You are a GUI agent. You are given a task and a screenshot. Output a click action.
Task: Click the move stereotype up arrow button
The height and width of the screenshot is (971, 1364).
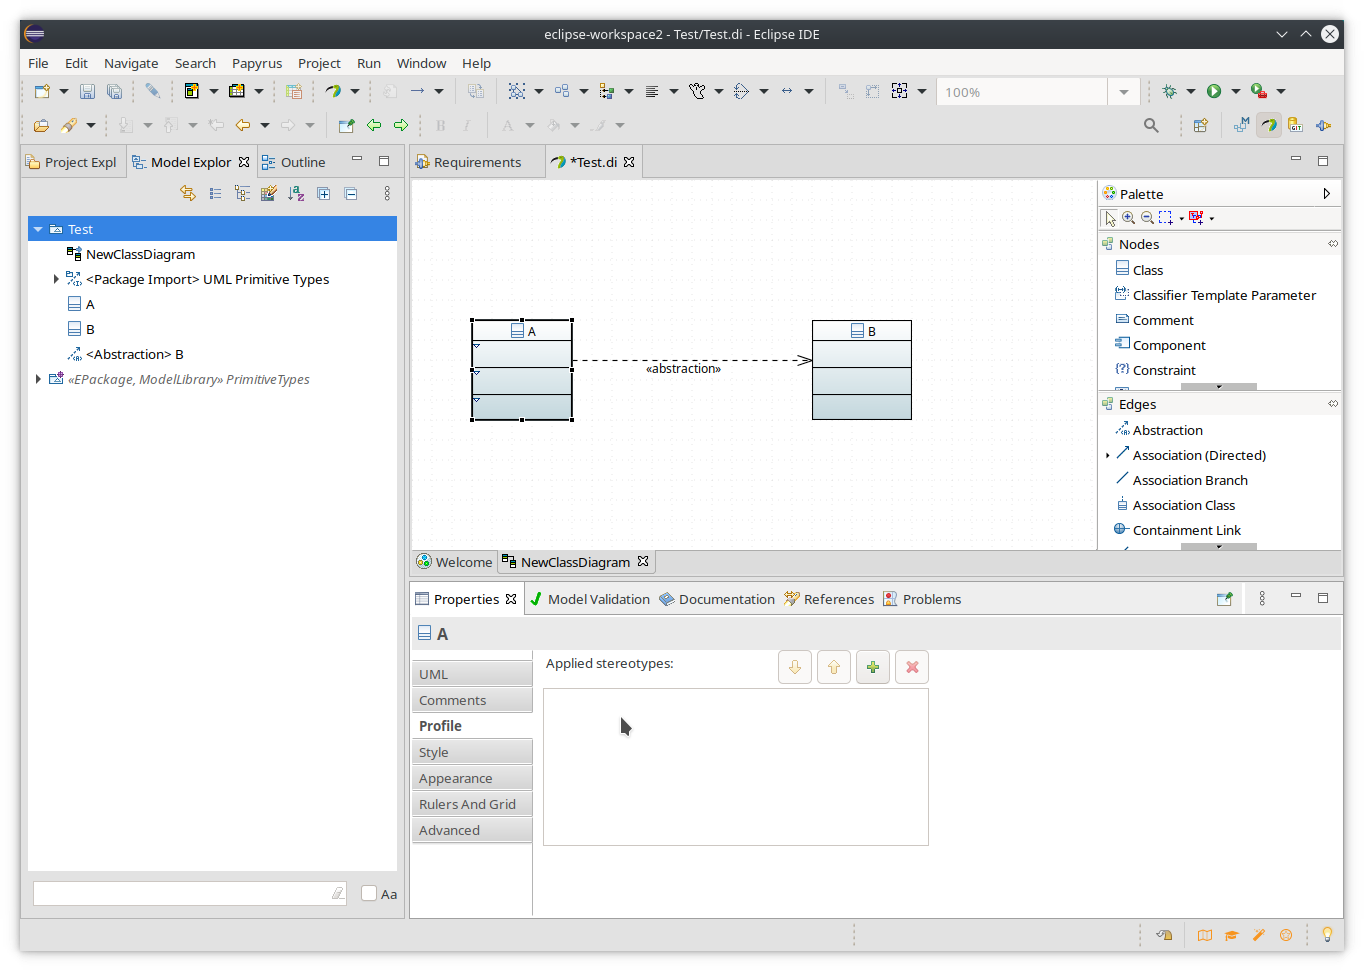coord(834,667)
